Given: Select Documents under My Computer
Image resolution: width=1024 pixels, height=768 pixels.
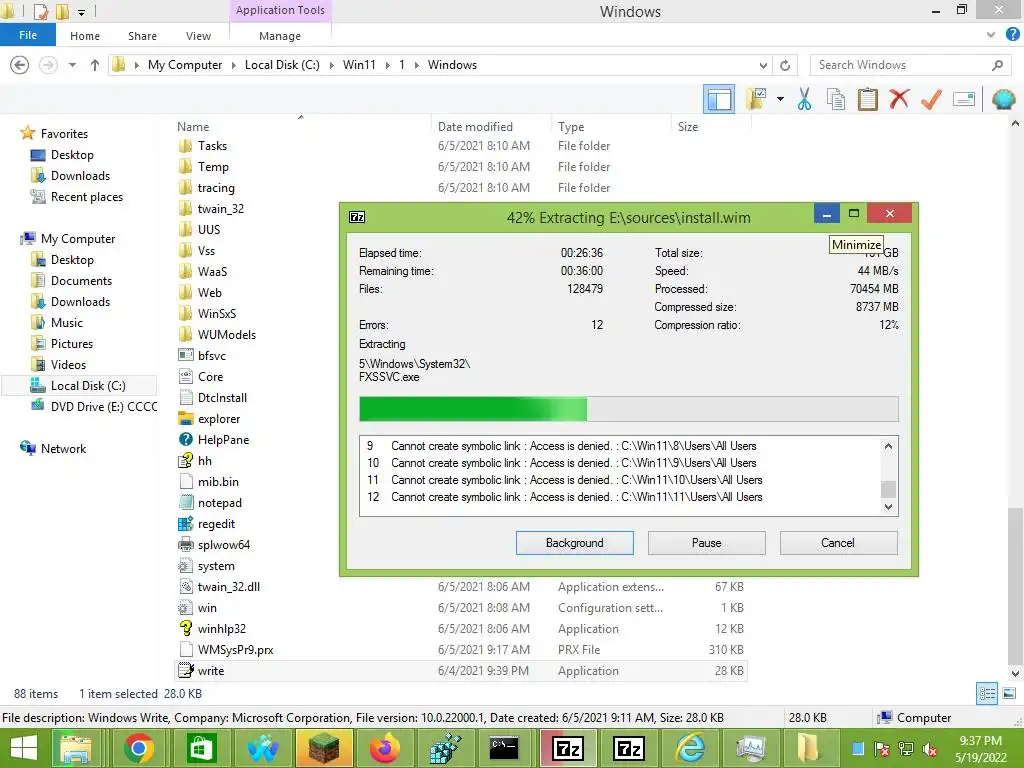Looking at the screenshot, I should pos(81,281).
